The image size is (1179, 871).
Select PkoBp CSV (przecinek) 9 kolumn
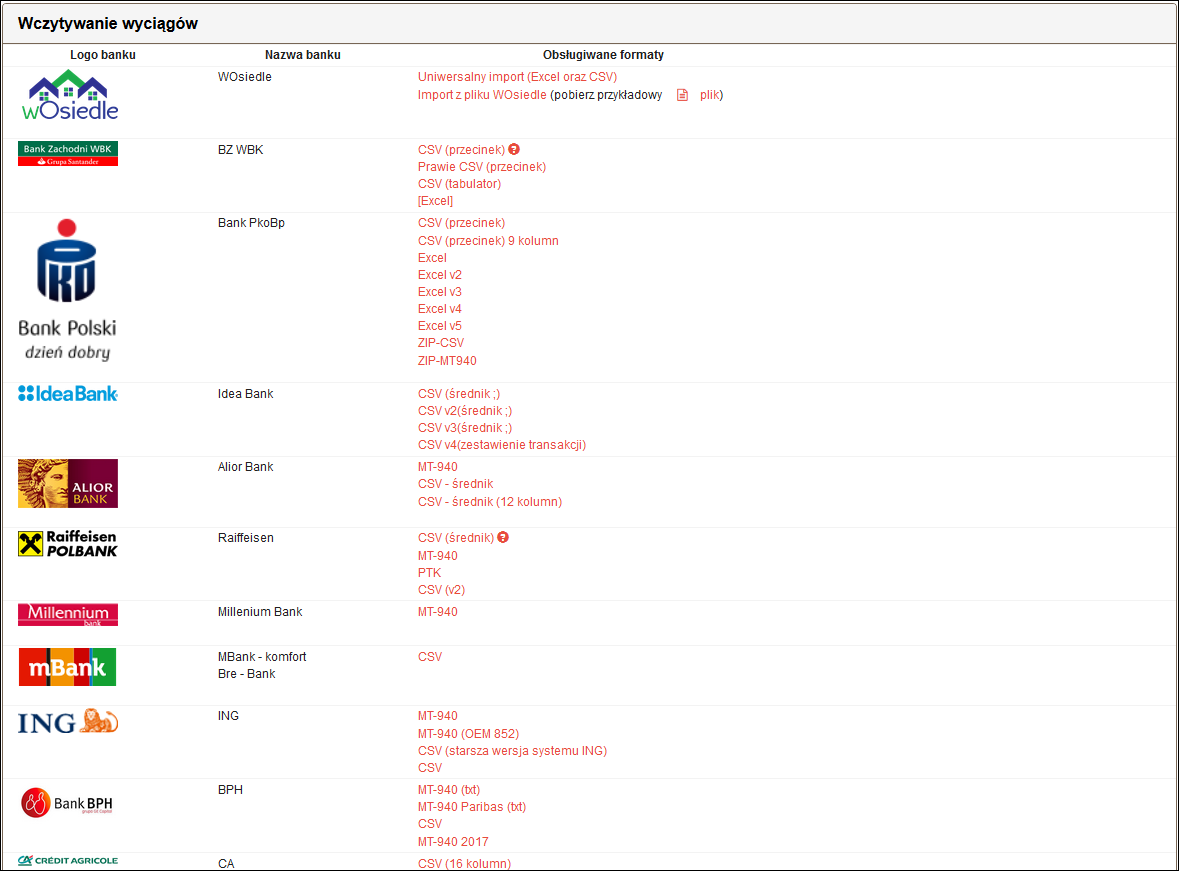(488, 241)
